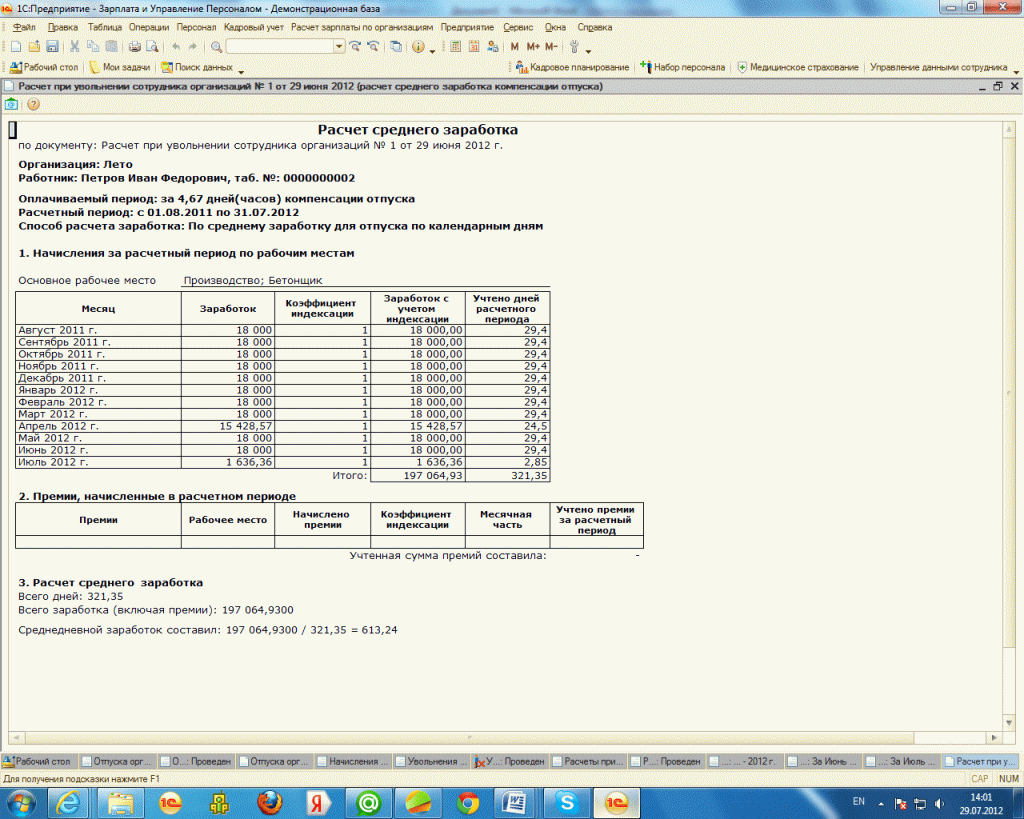
Task: Expand the arrow after Поиск данных
Action: 241,69
